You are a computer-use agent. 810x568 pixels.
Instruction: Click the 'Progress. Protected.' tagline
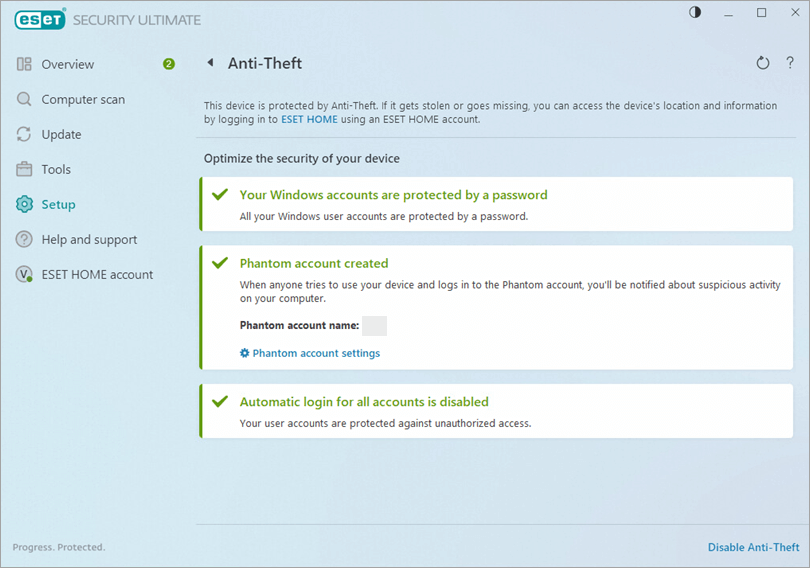59,547
